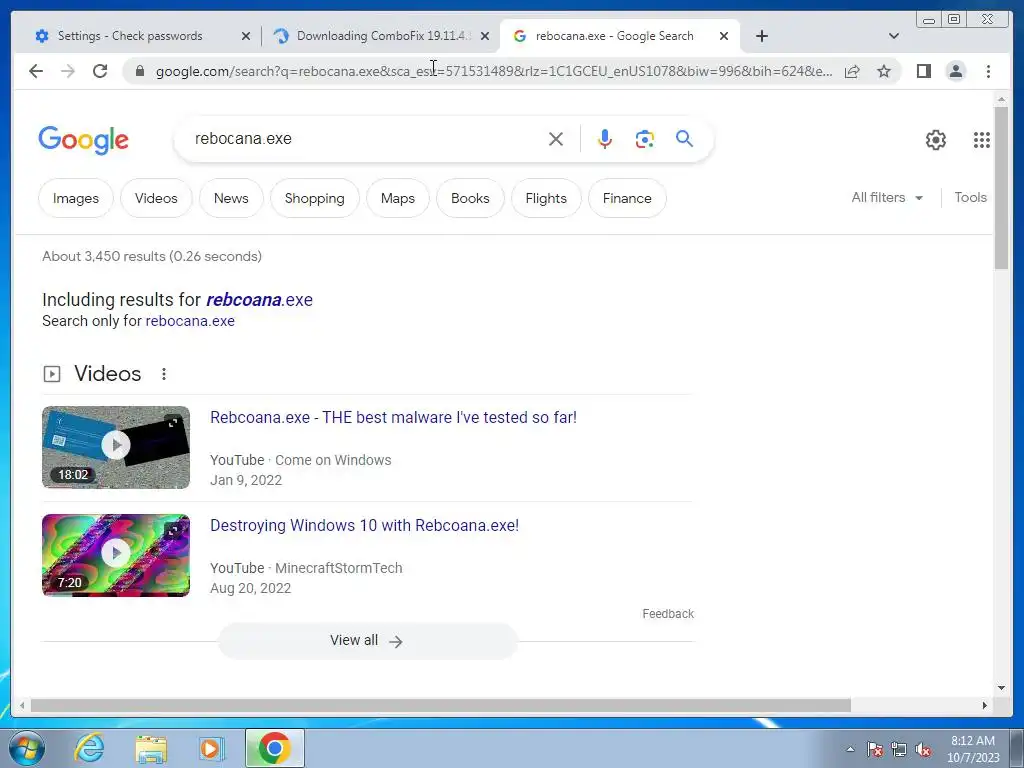The width and height of the screenshot is (1024, 768).
Task: Show hidden system tray icons
Action: pyautogui.click(x=850, y=749)
